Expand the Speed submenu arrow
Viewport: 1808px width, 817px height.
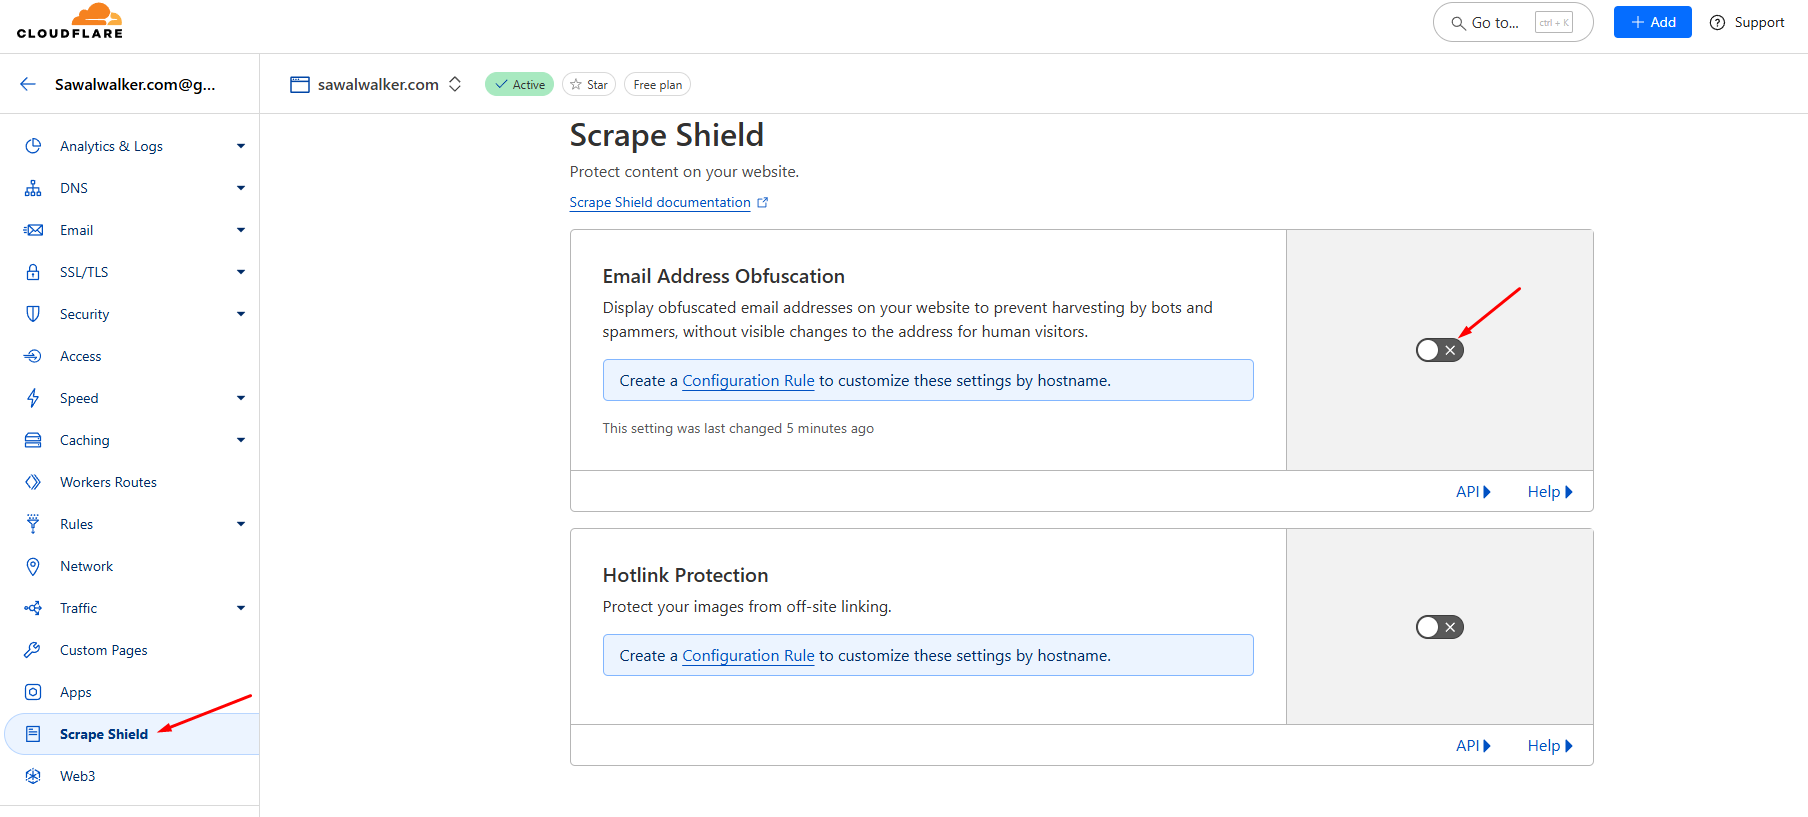point(241,398)
